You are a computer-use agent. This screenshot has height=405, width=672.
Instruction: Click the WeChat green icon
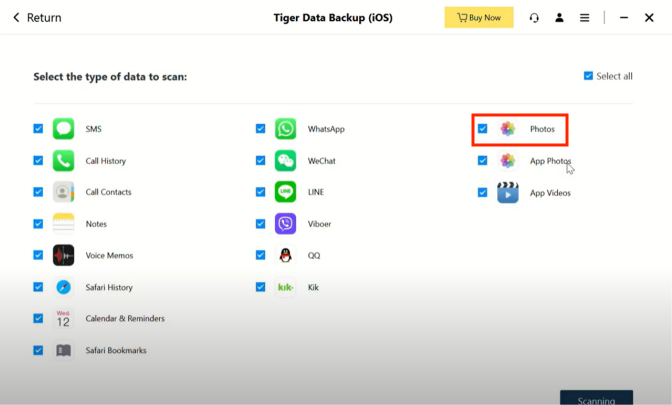[286, 160]
